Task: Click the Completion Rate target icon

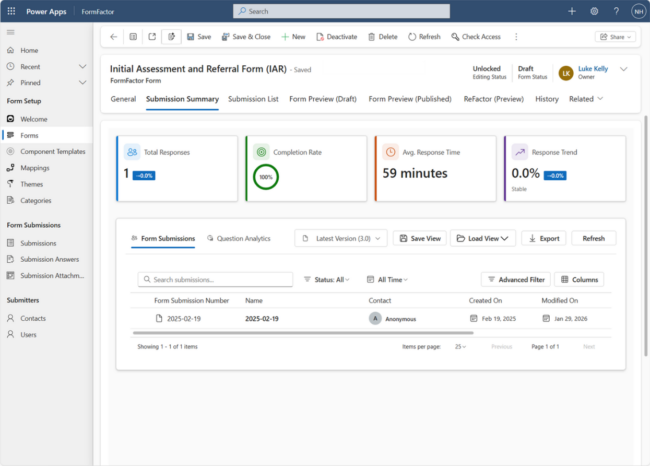Action: click(x=261, y=152)
